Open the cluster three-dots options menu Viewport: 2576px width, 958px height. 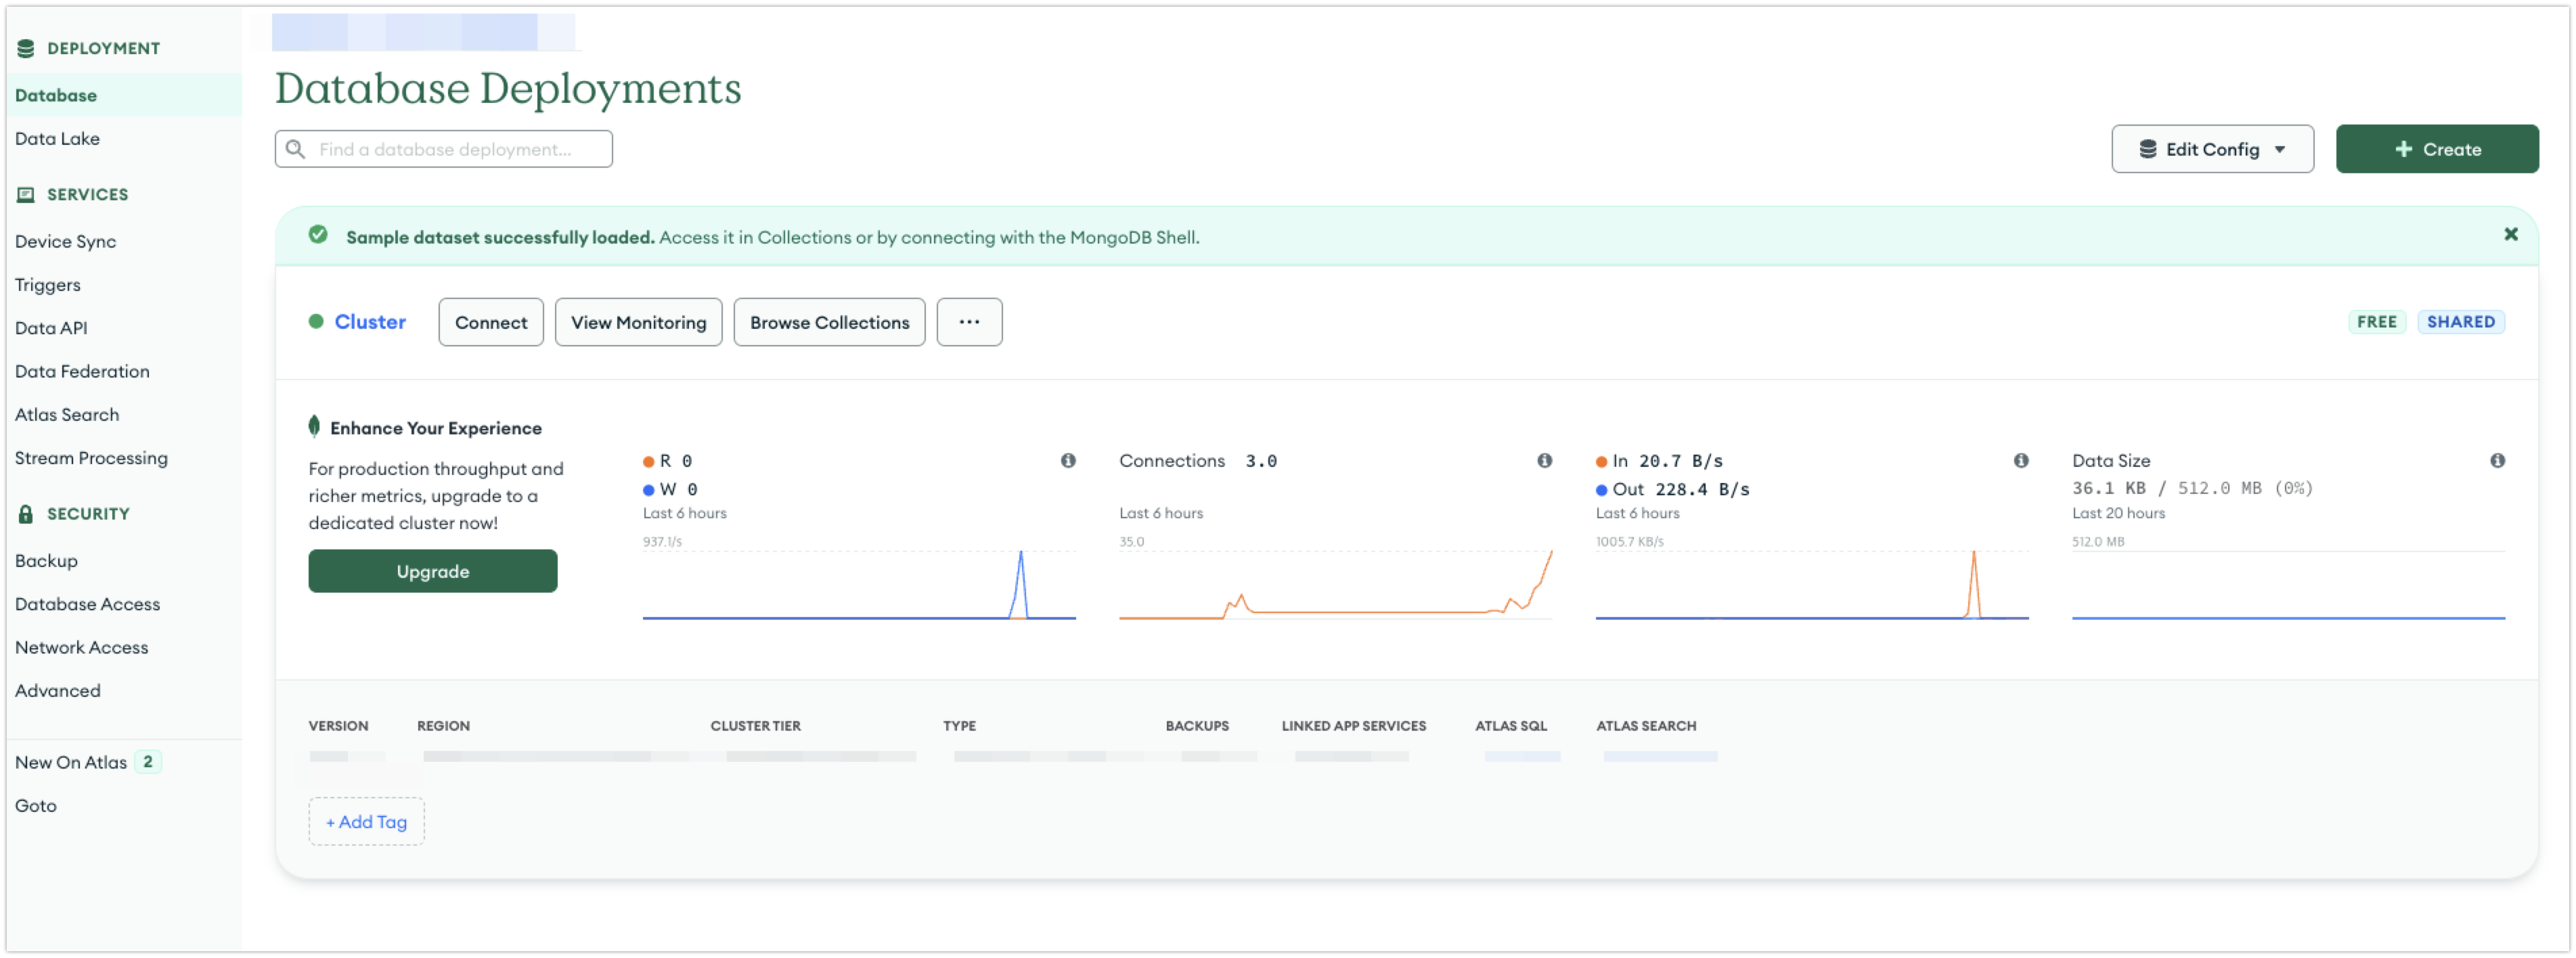(x=968, y=322)
